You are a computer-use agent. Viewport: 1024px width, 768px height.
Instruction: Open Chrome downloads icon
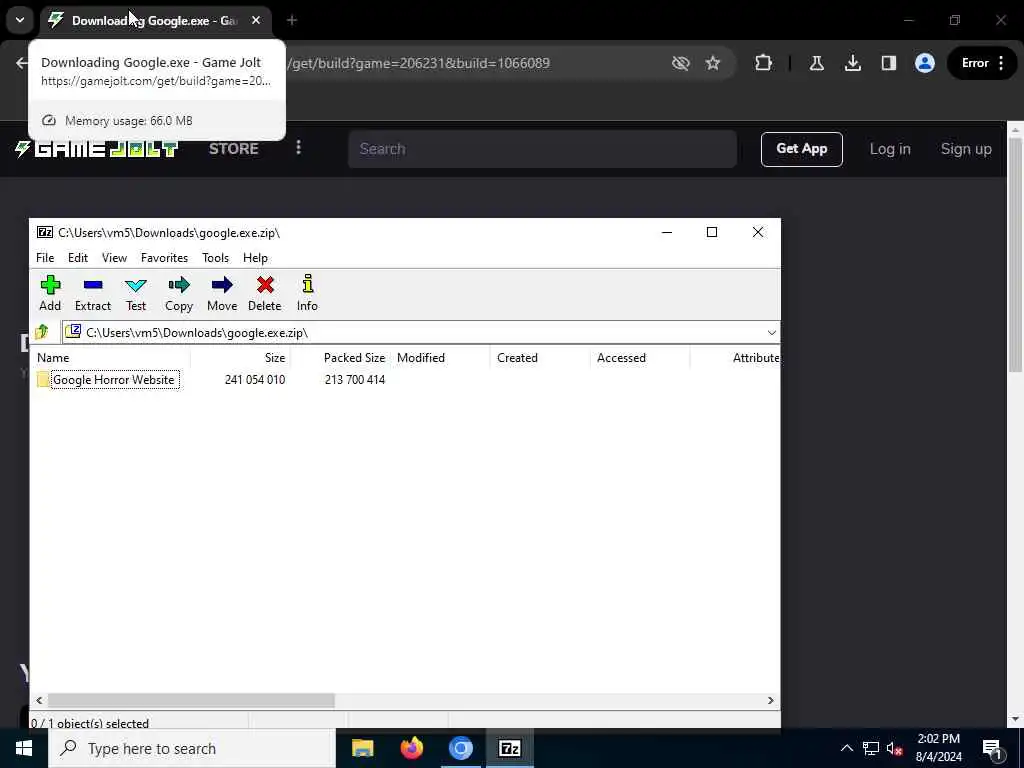tap(852, 63)
